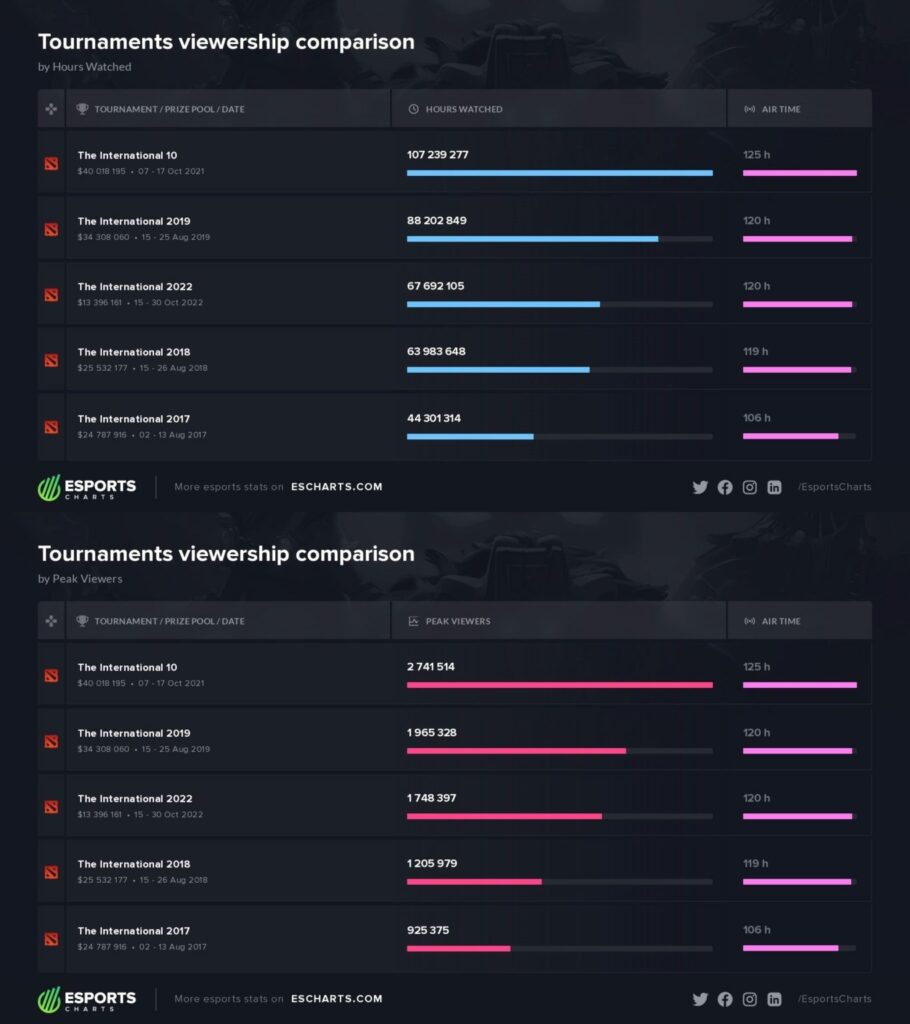Select The International 2022 in Peak Viewers table

[x=135, y=799]
